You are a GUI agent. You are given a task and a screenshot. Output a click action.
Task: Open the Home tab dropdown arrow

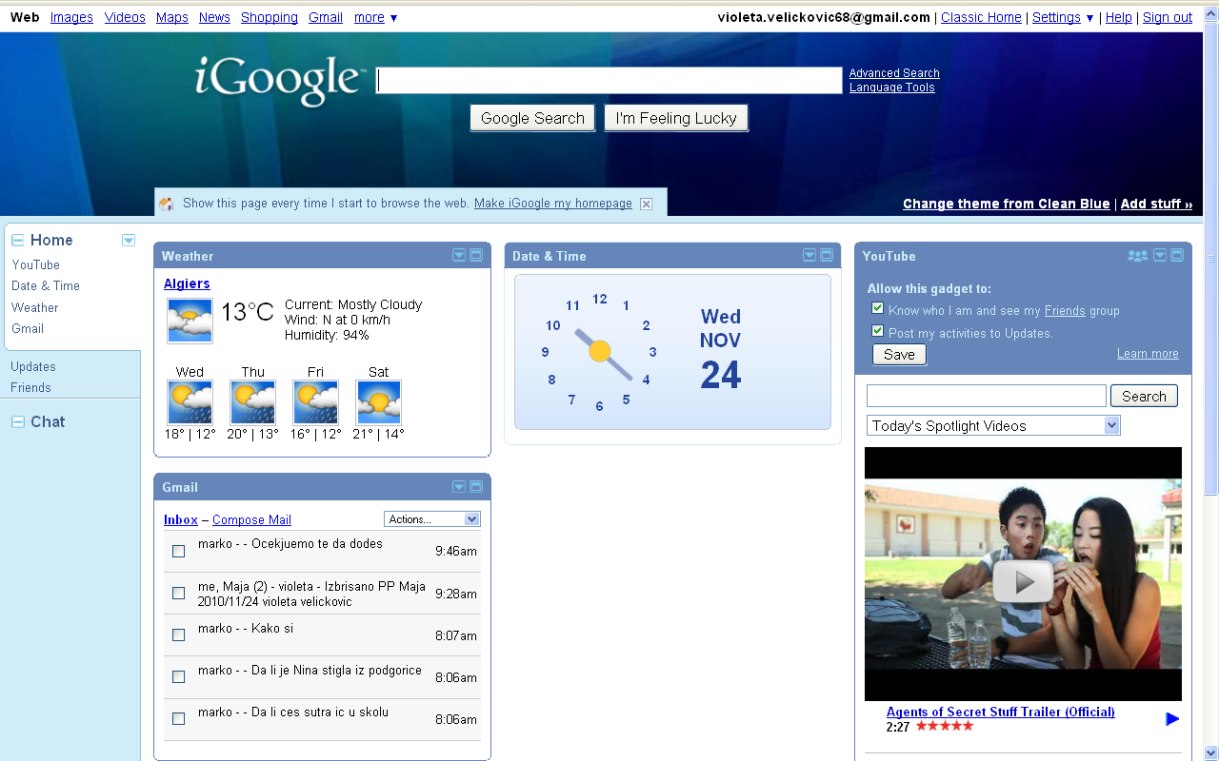128,240
